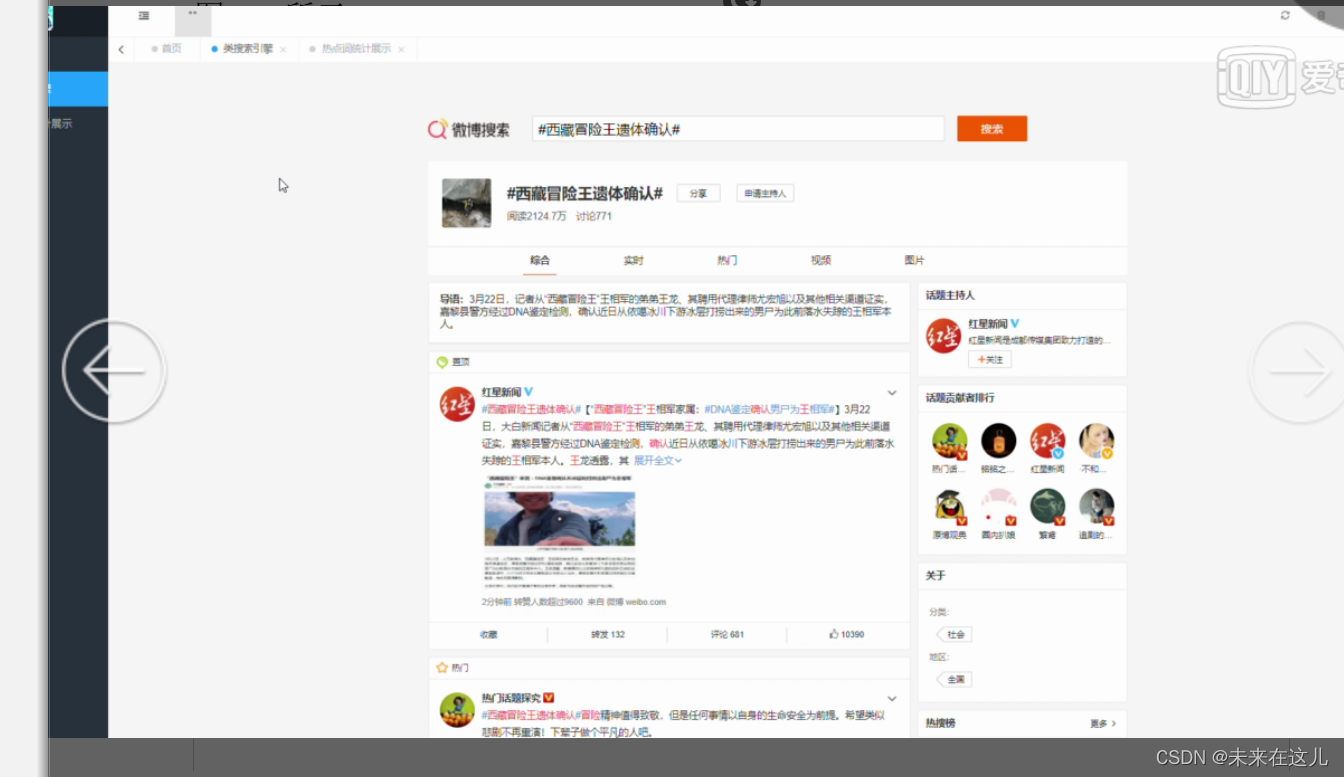Open contributor avatar 热门话...

pyautogui.click(x=950, y=440)
